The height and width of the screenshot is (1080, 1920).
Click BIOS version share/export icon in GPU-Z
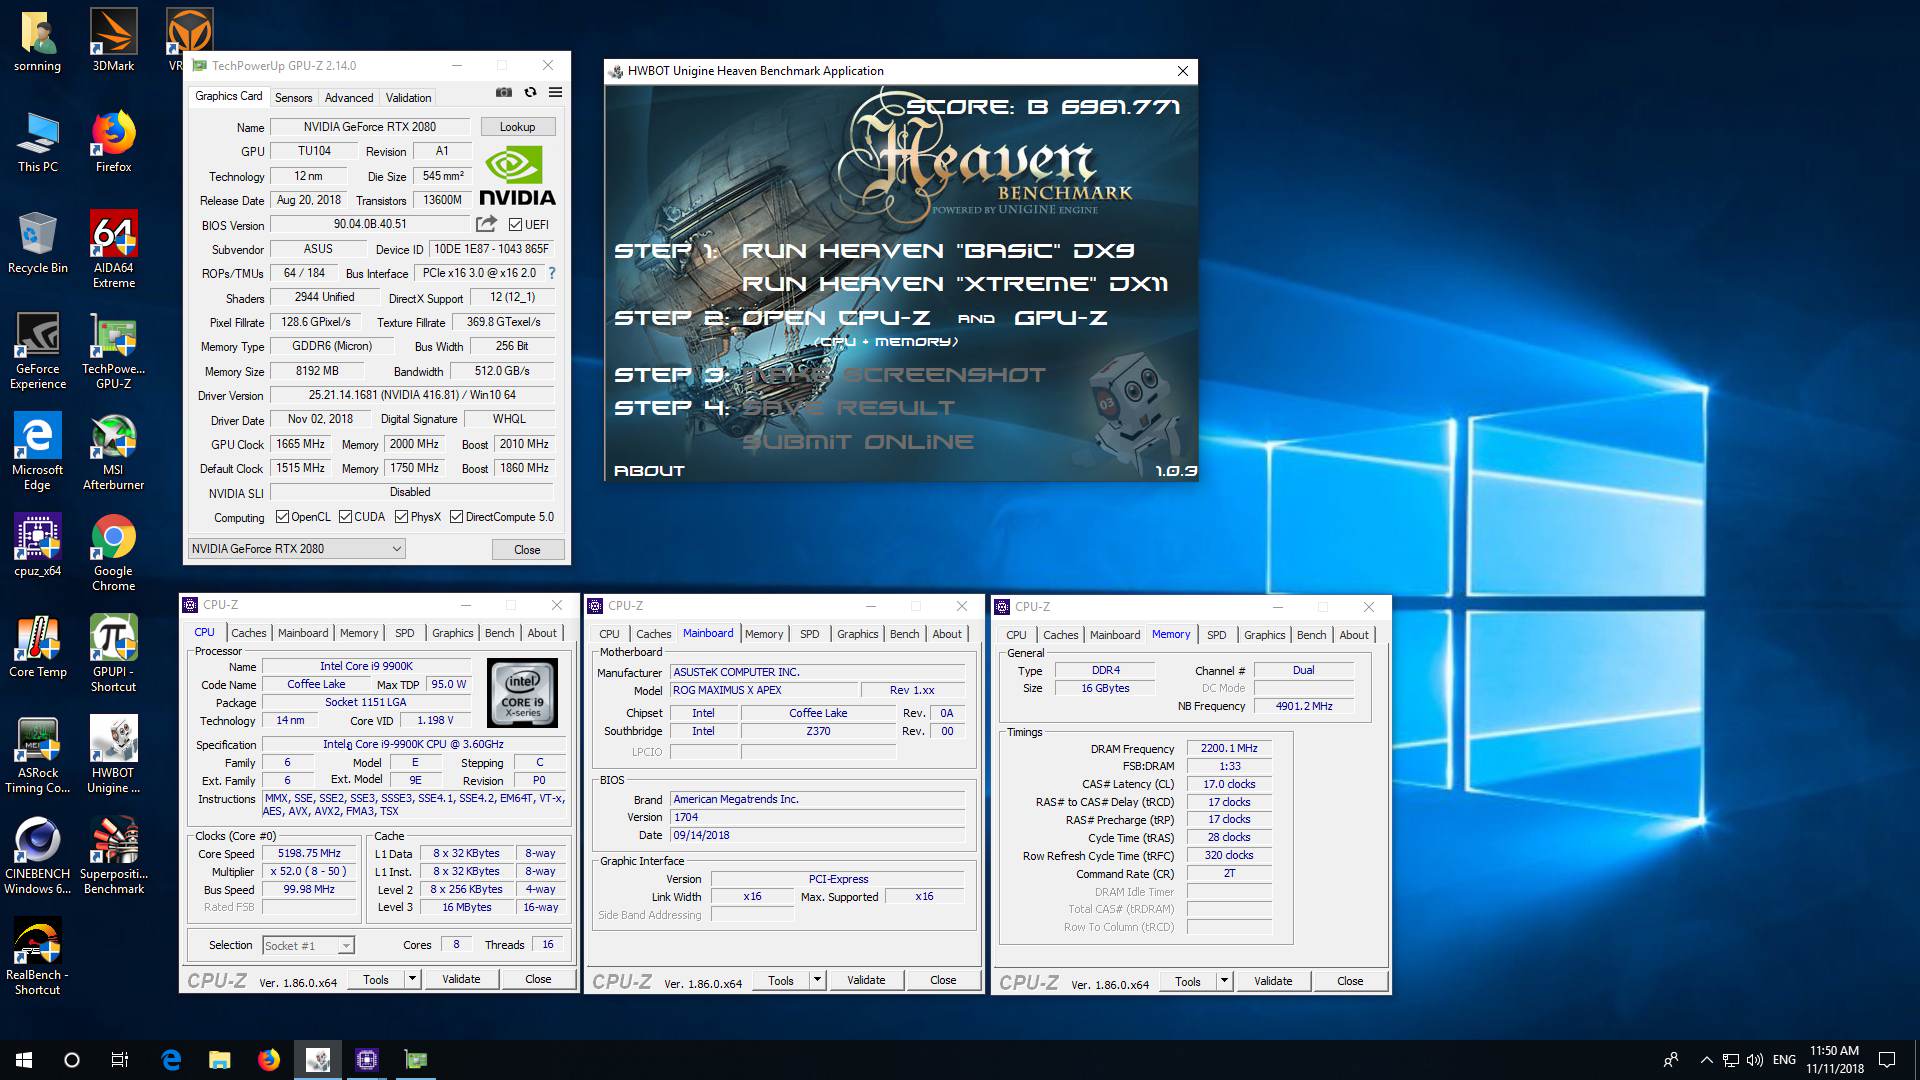point(486,224)
